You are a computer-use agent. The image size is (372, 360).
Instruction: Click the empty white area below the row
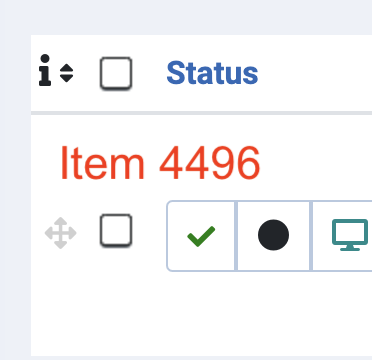tap(201, 313)
